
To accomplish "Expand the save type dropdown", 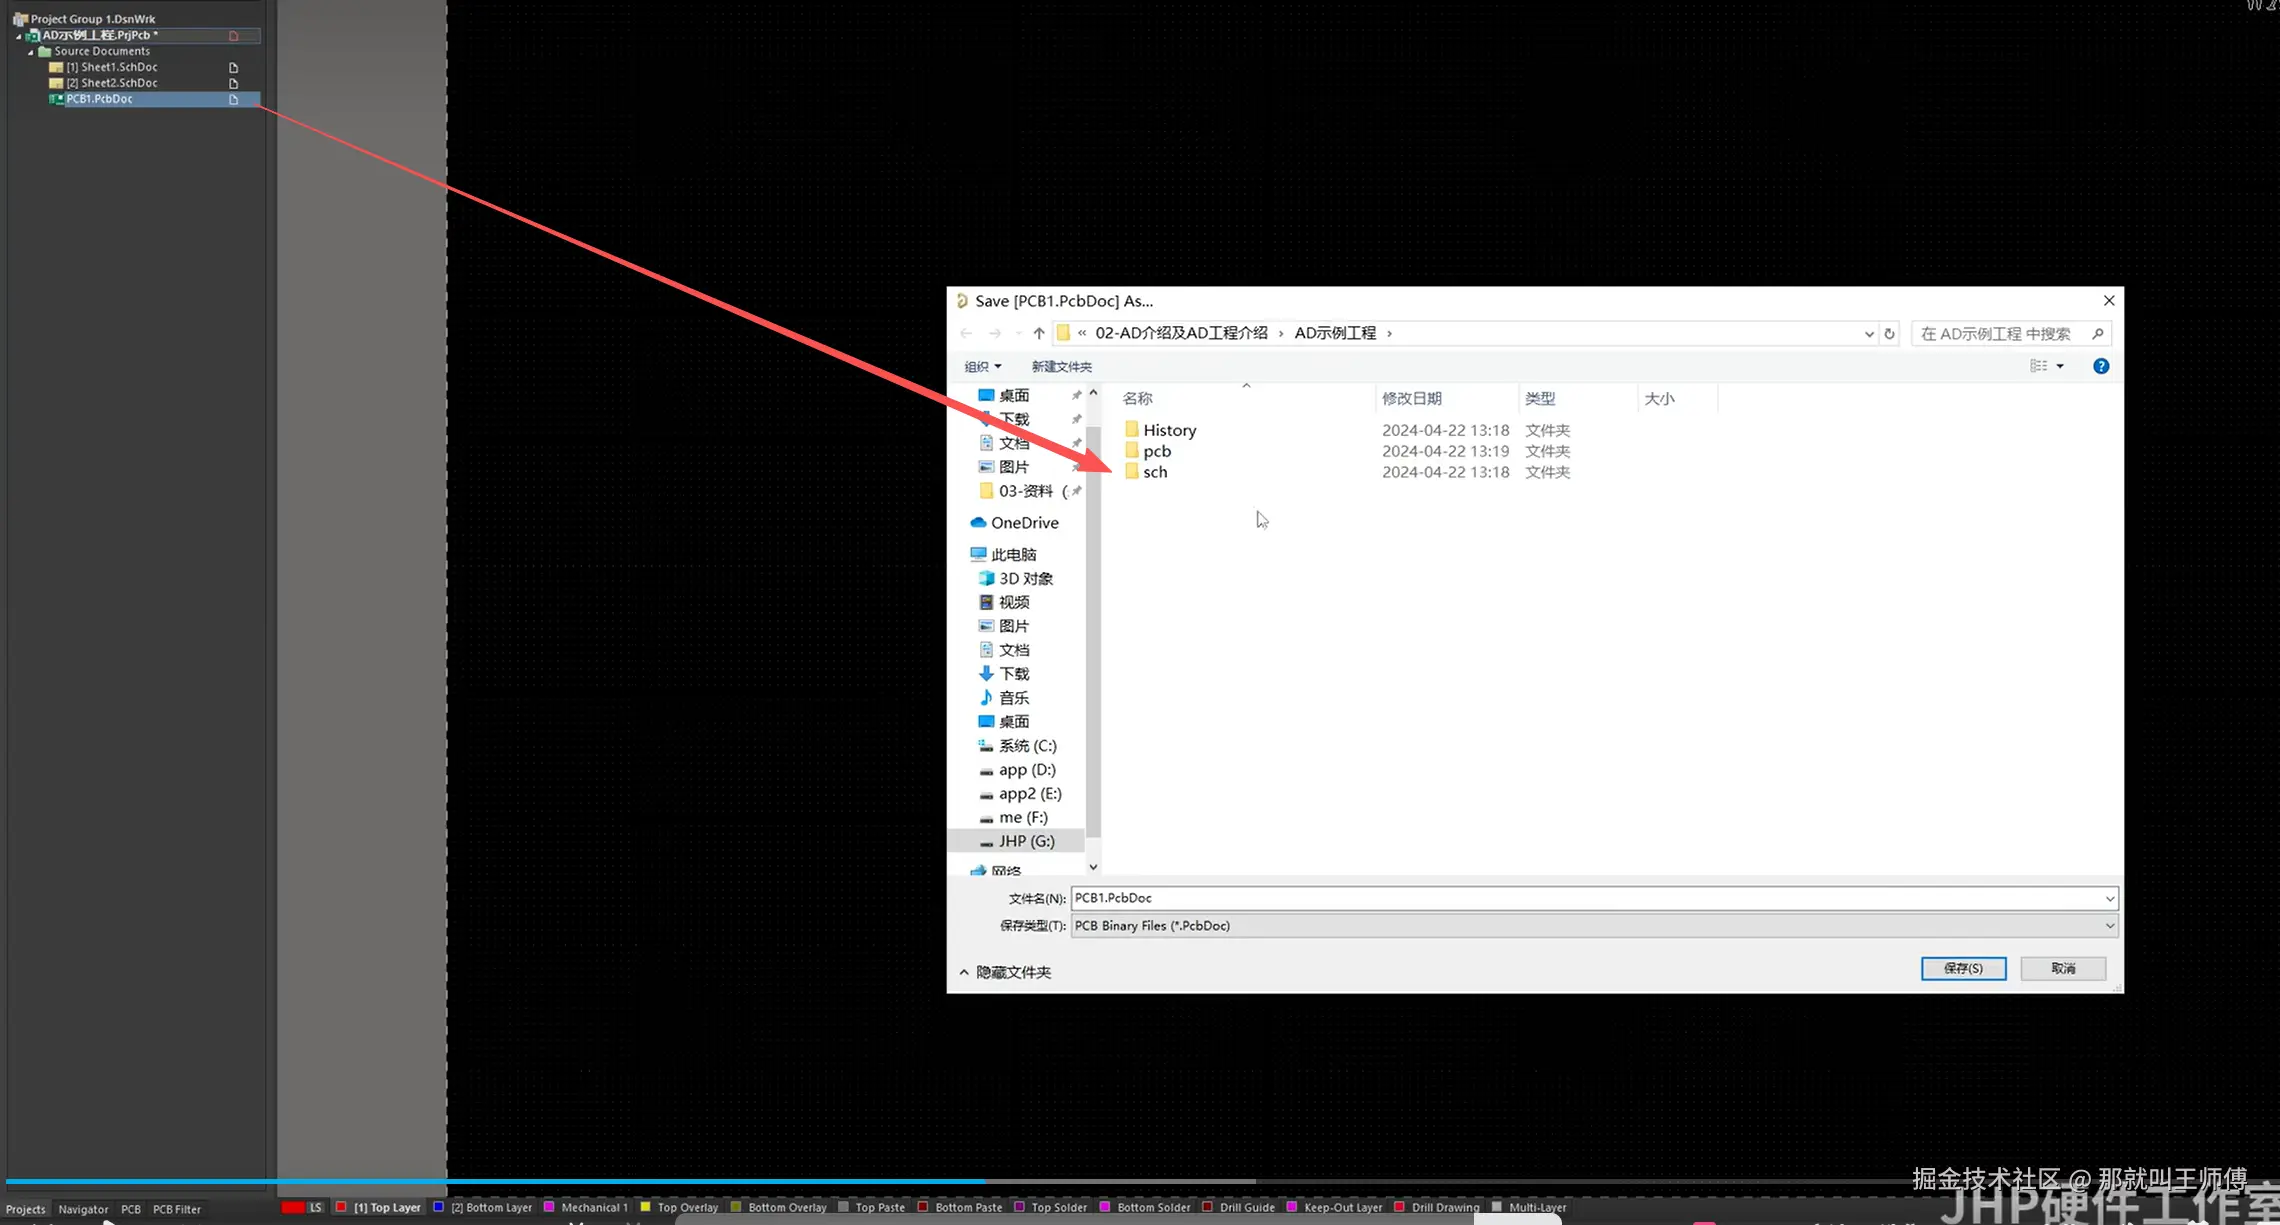I will coord(2109,926).
